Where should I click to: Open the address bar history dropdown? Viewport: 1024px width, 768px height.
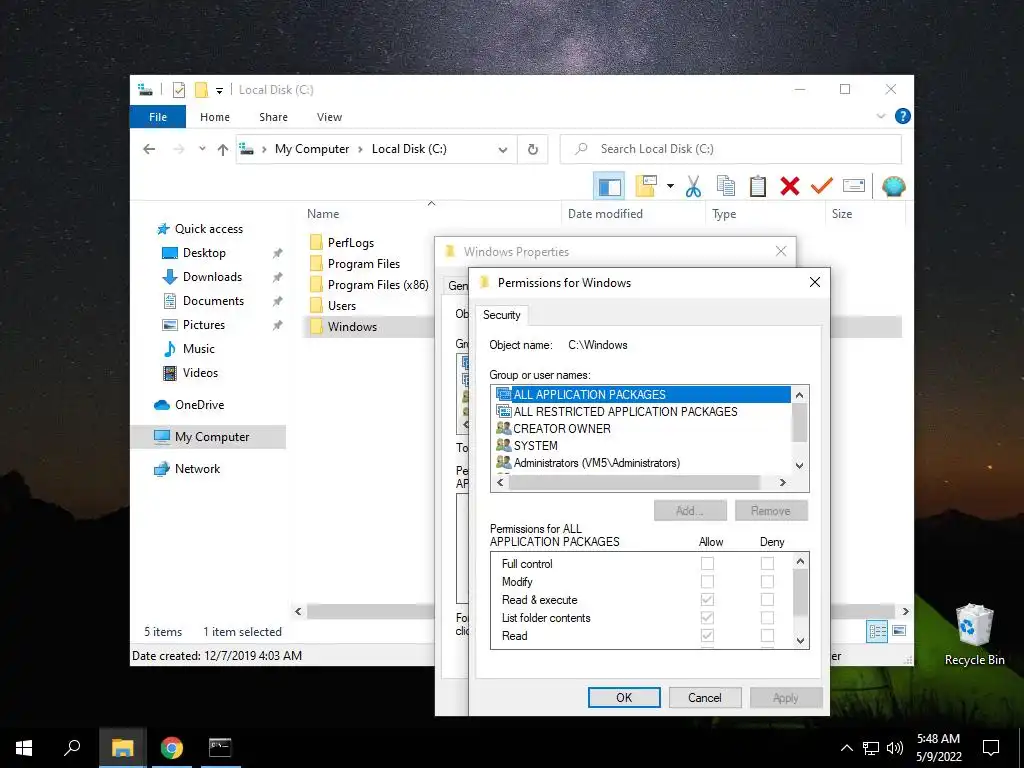(503, 150)
